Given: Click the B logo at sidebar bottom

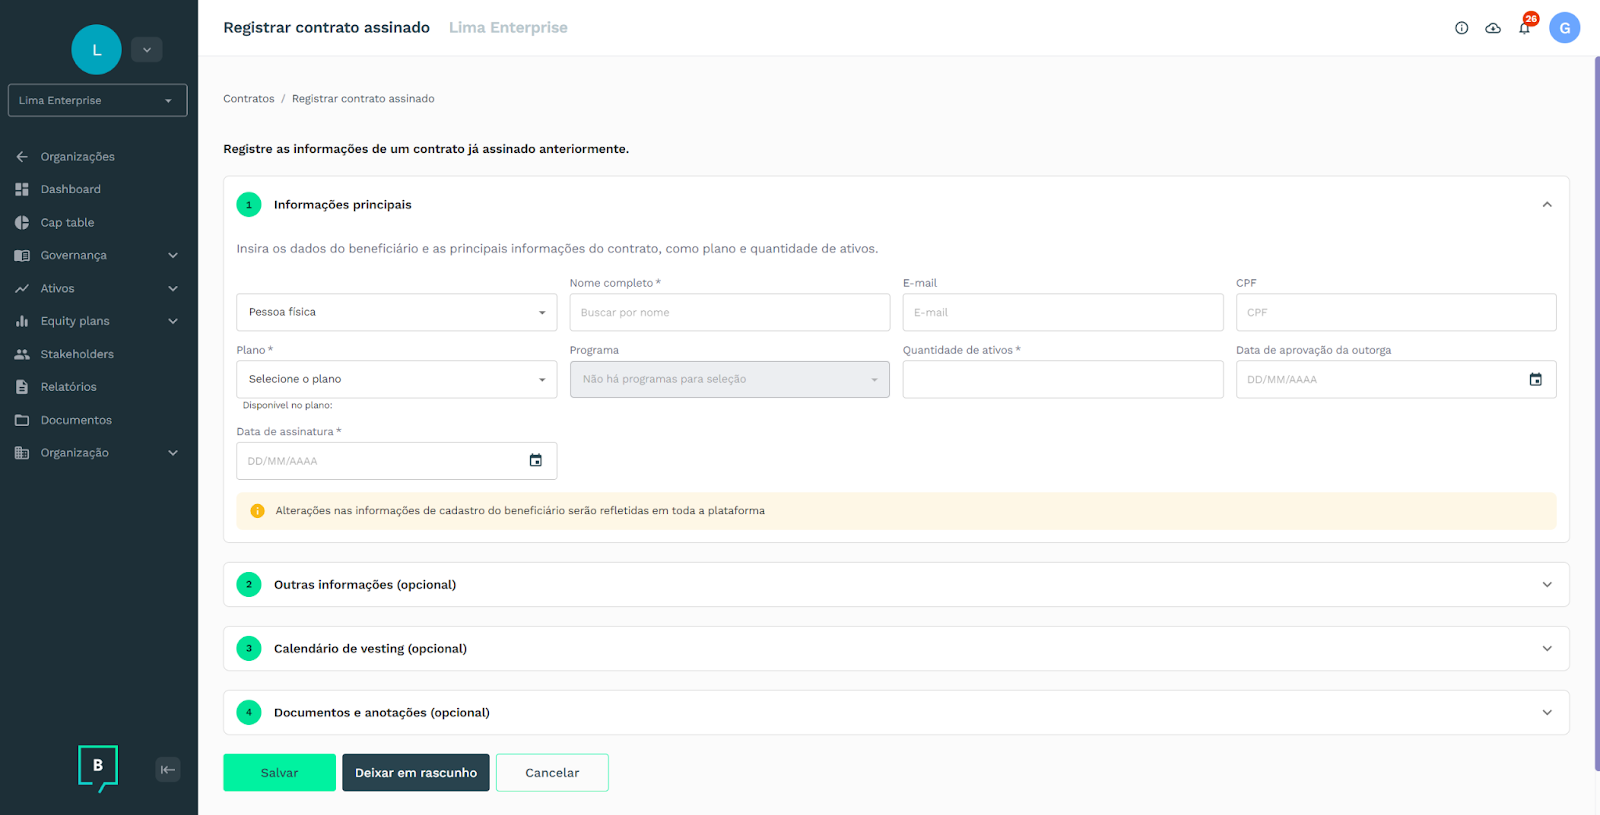Looking at the screenshot, I should tap(98, 767).
